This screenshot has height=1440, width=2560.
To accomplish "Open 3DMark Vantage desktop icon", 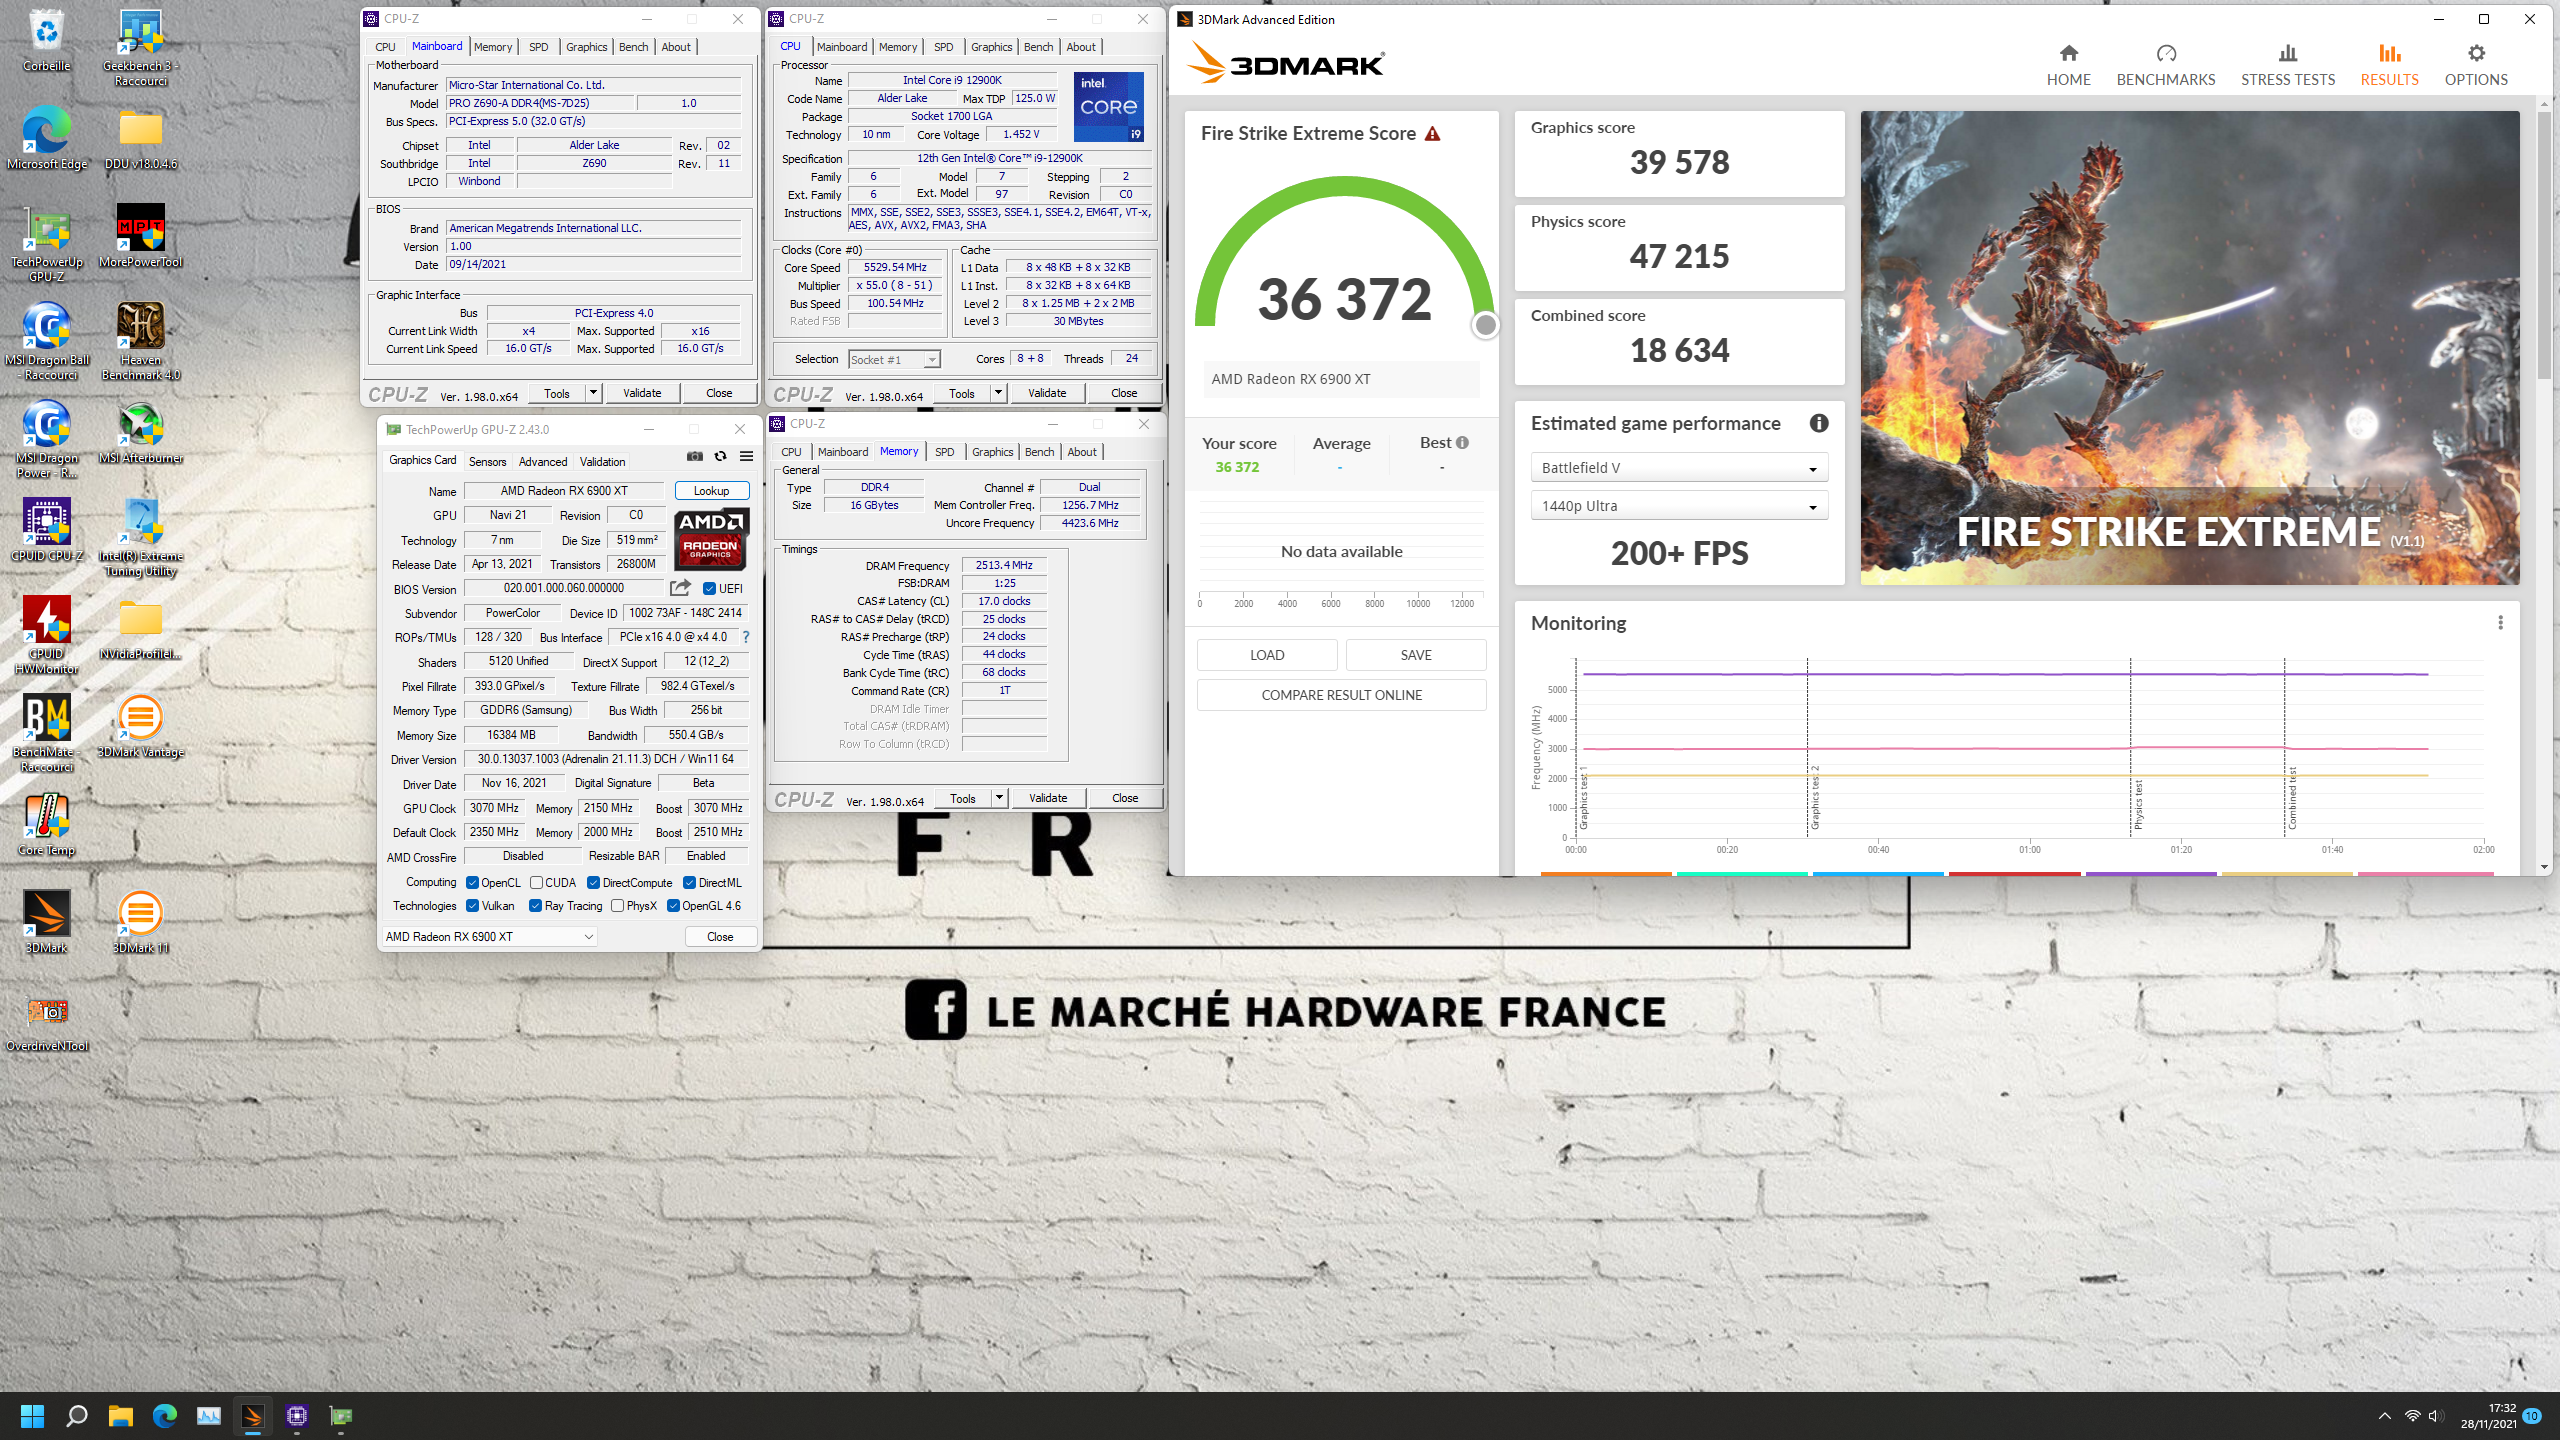I will point(141,726).
